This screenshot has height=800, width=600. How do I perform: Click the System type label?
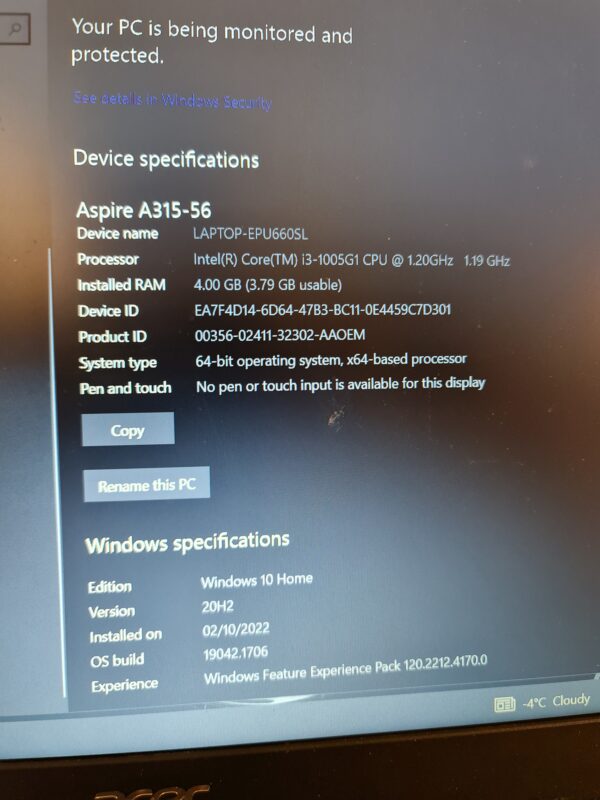(x=118, y=363)
